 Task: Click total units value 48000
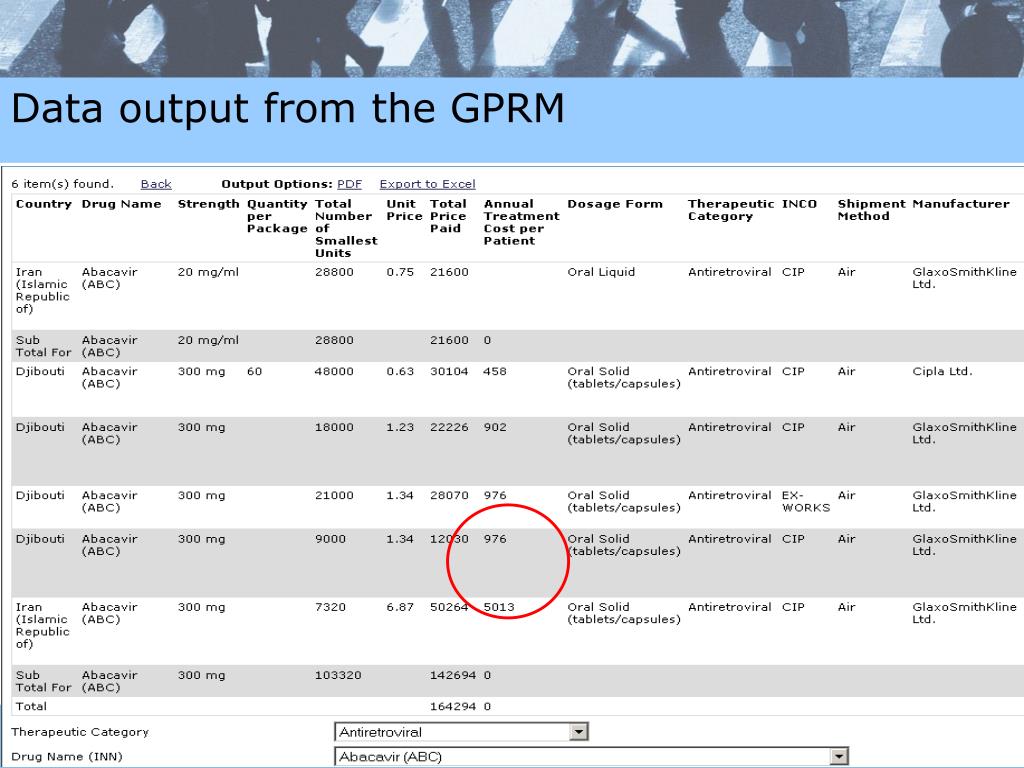pyautogui.click(x=334, y=371)
